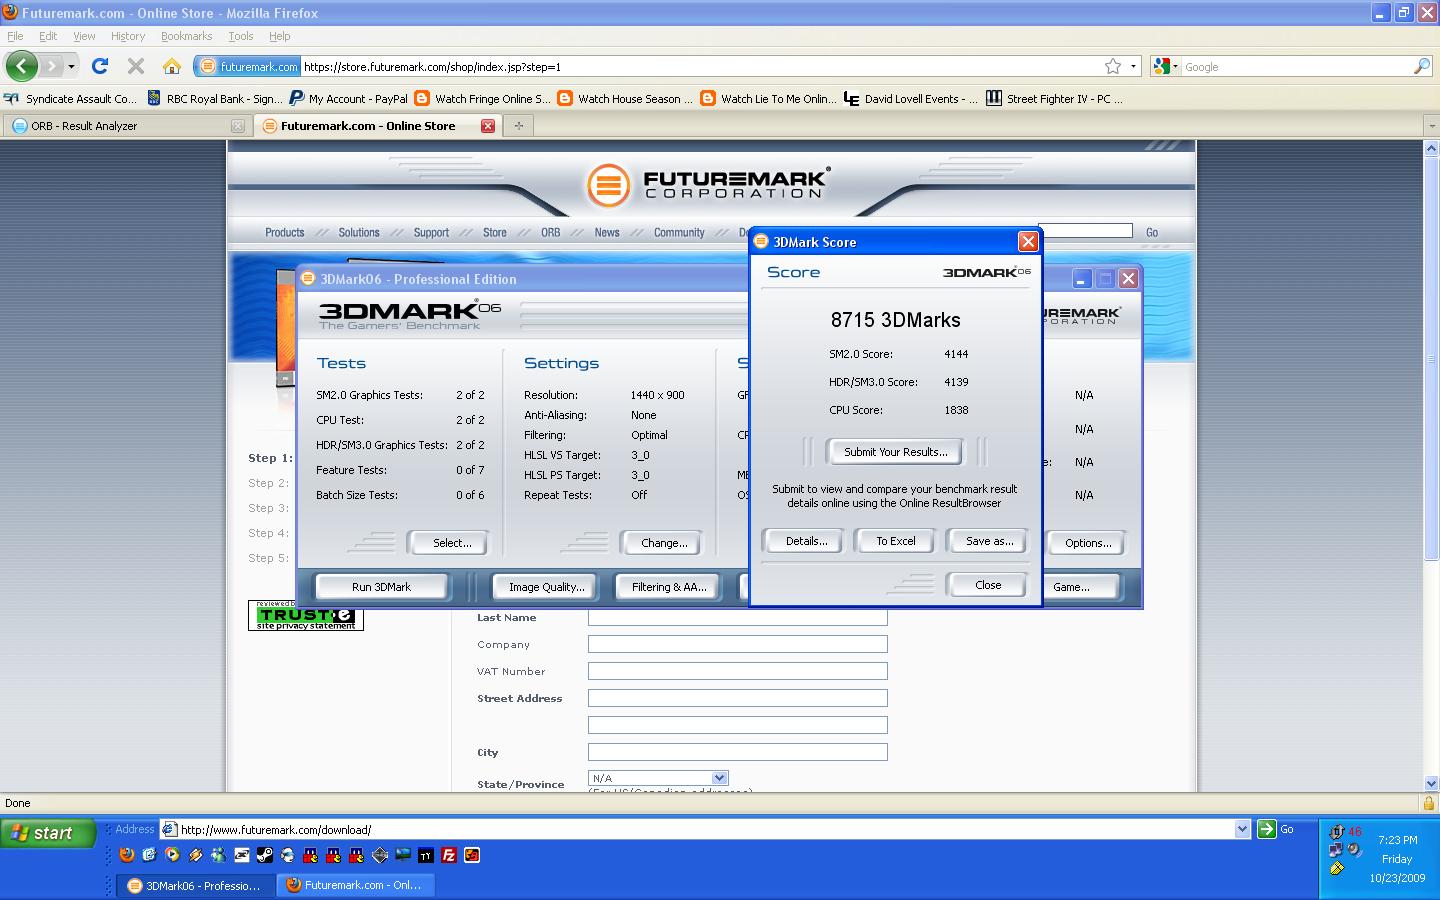
Task: Click the TRUSTe privacy statement badge
Action: point(306,615)
